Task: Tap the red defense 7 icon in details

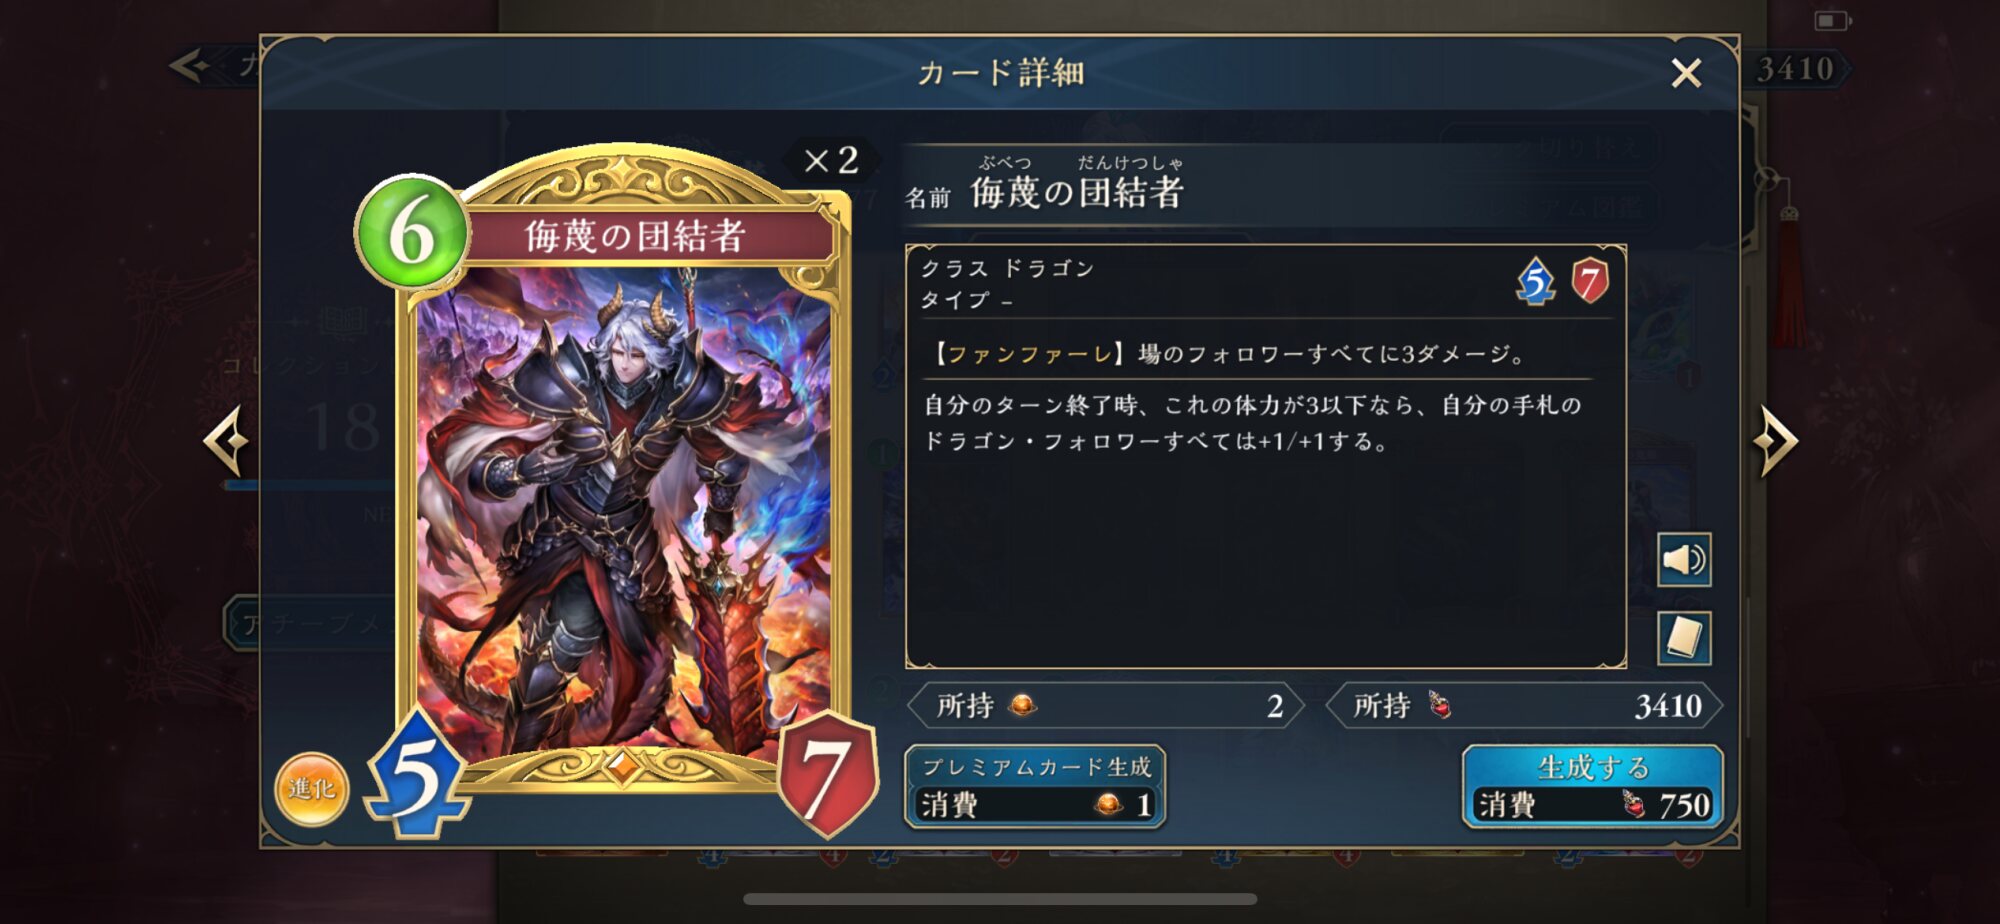Action: tap(1590, 281)
